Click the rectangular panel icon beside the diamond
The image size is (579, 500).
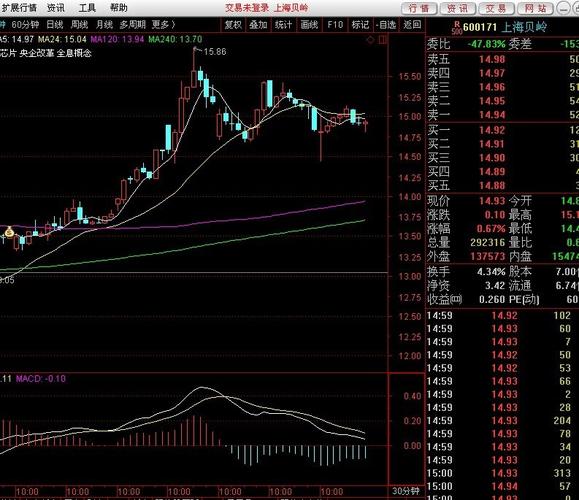[383, 40]
